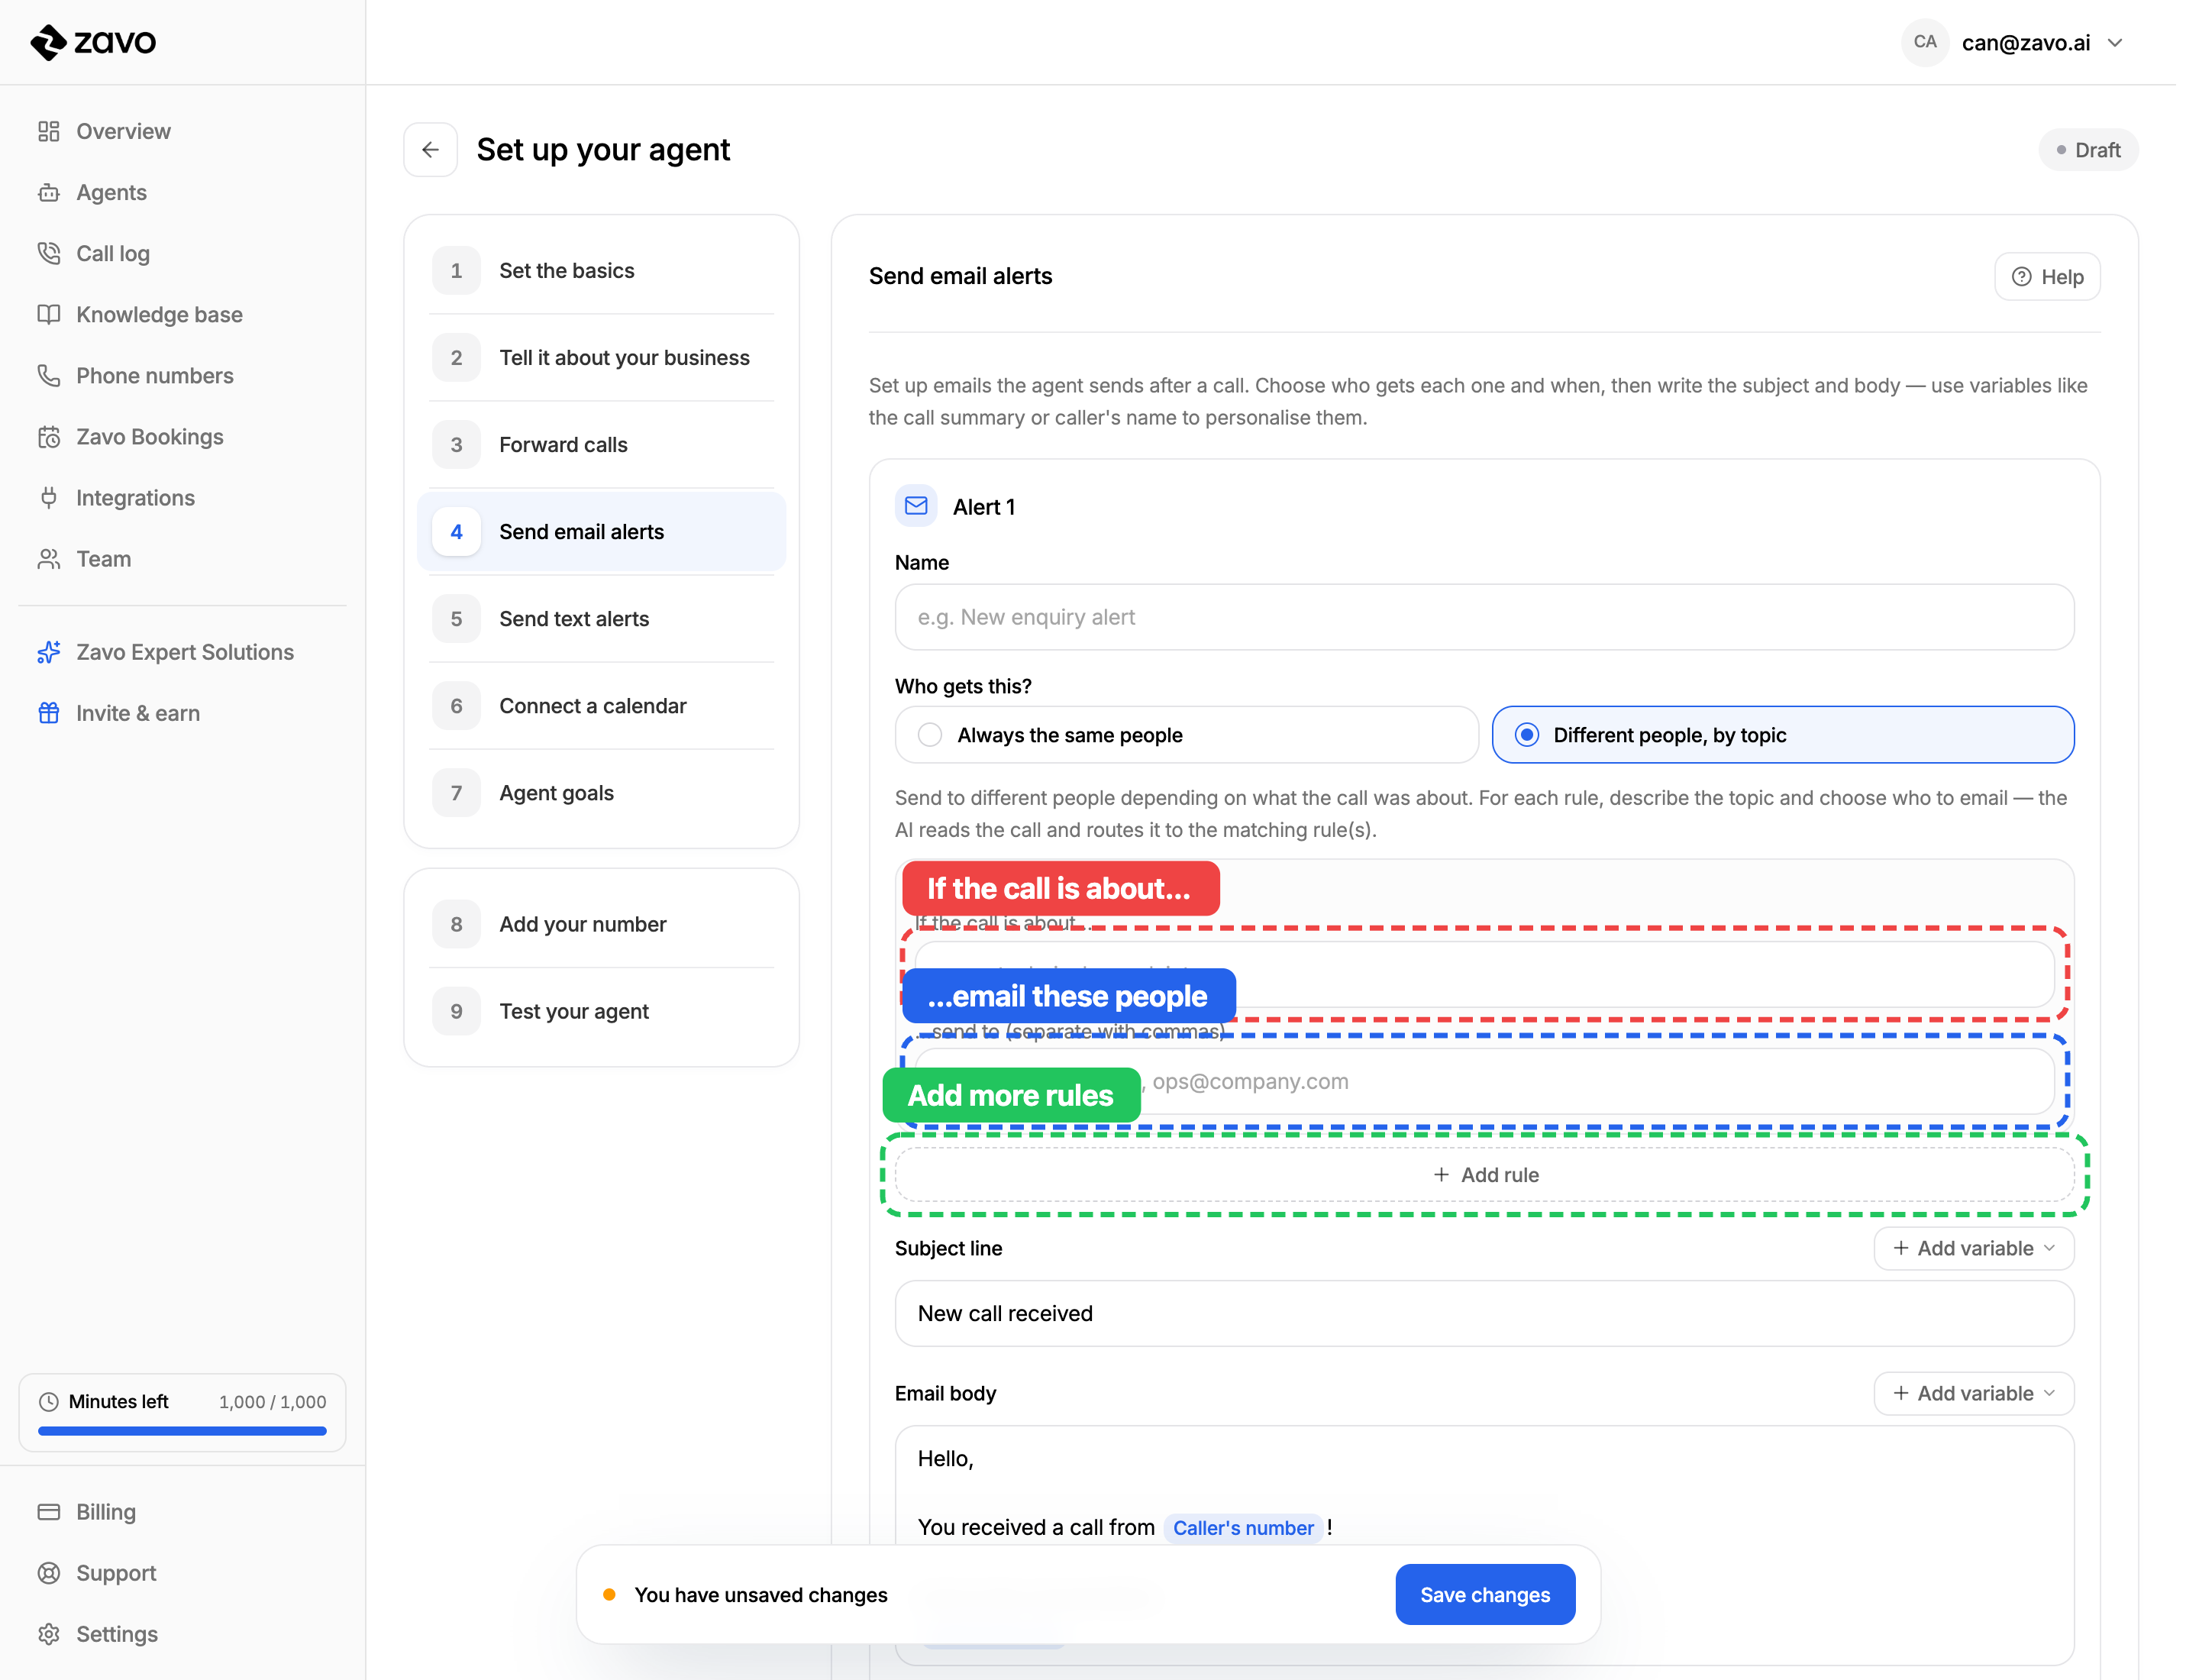The height and width of the screenshot is (1680, 2199).
Task: Click the Support lifebuoy icon
Action: [48, 1573]
